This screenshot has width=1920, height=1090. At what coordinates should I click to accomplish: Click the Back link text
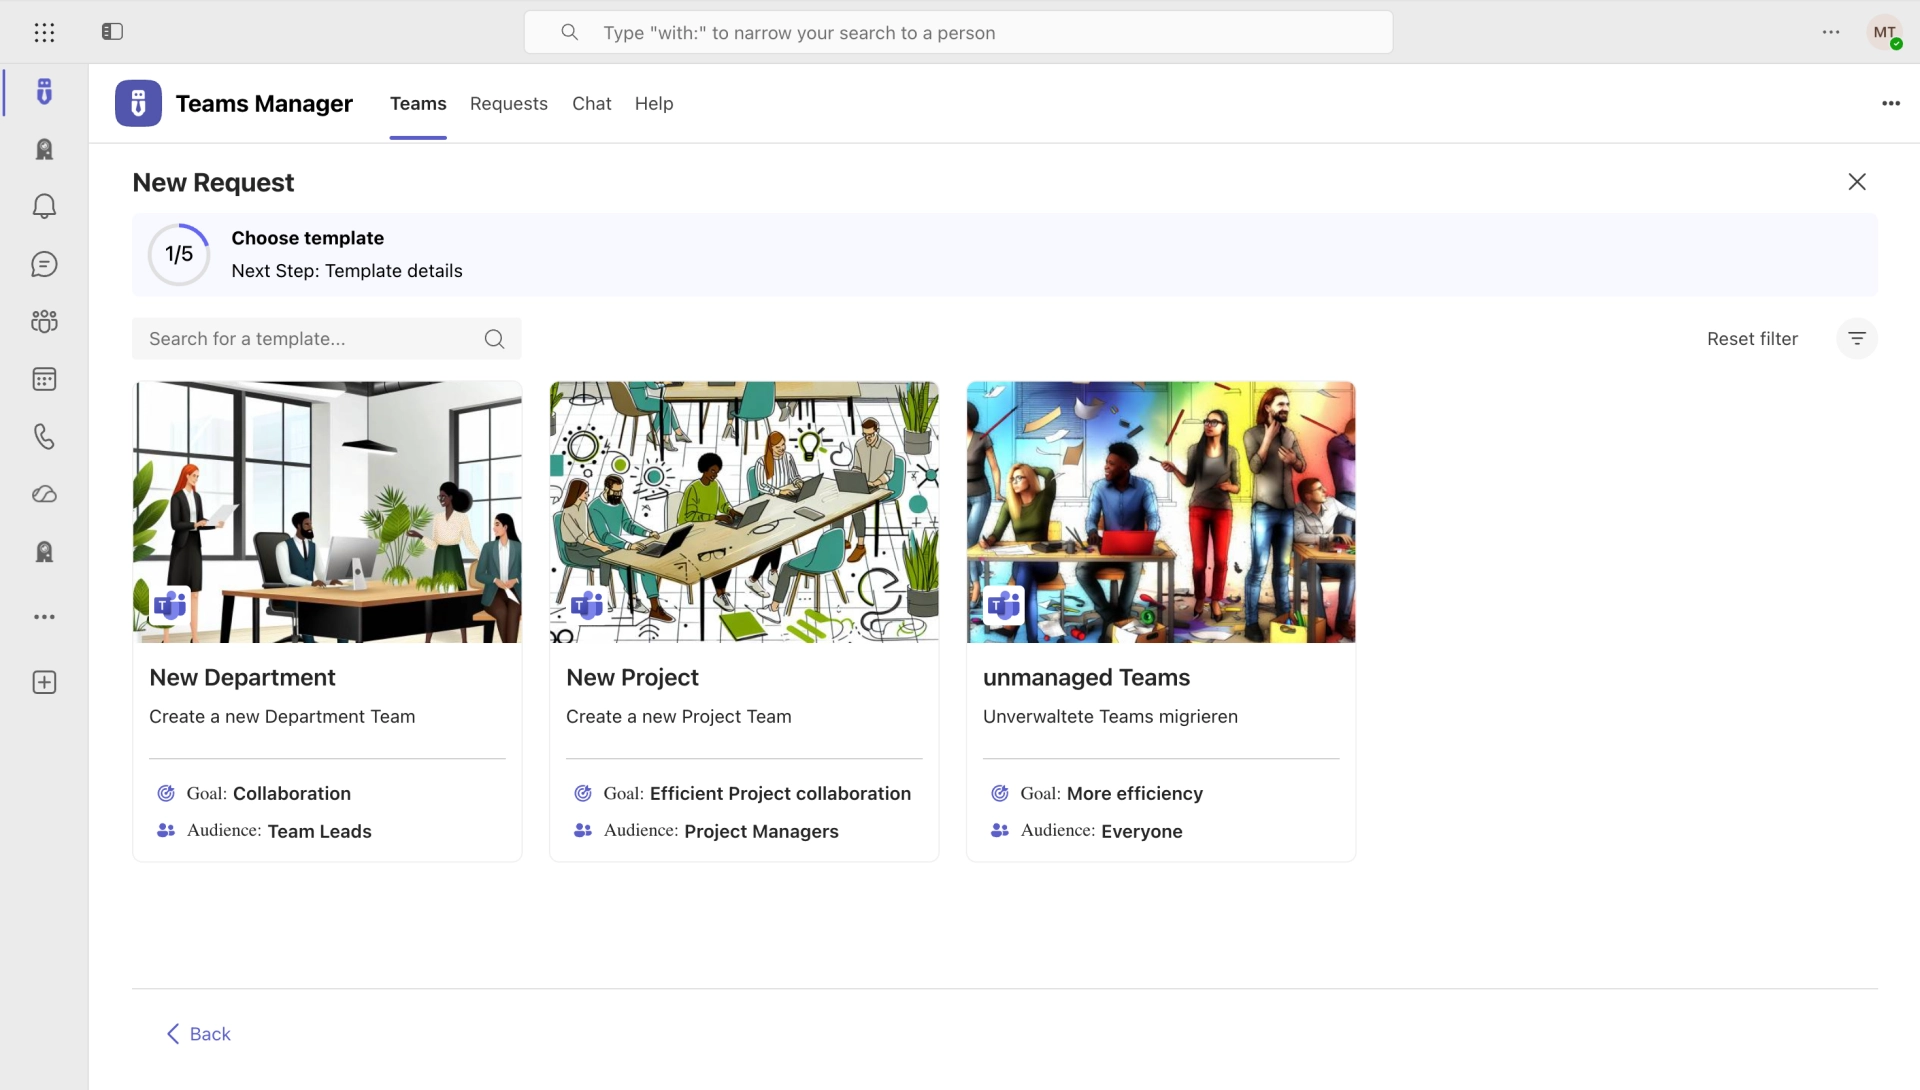pyautogui.click(x=210, y=1034)
